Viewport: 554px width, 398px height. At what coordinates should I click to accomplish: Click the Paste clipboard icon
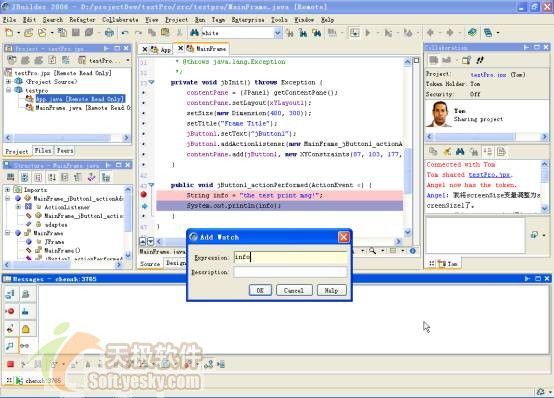pos(165,33)
